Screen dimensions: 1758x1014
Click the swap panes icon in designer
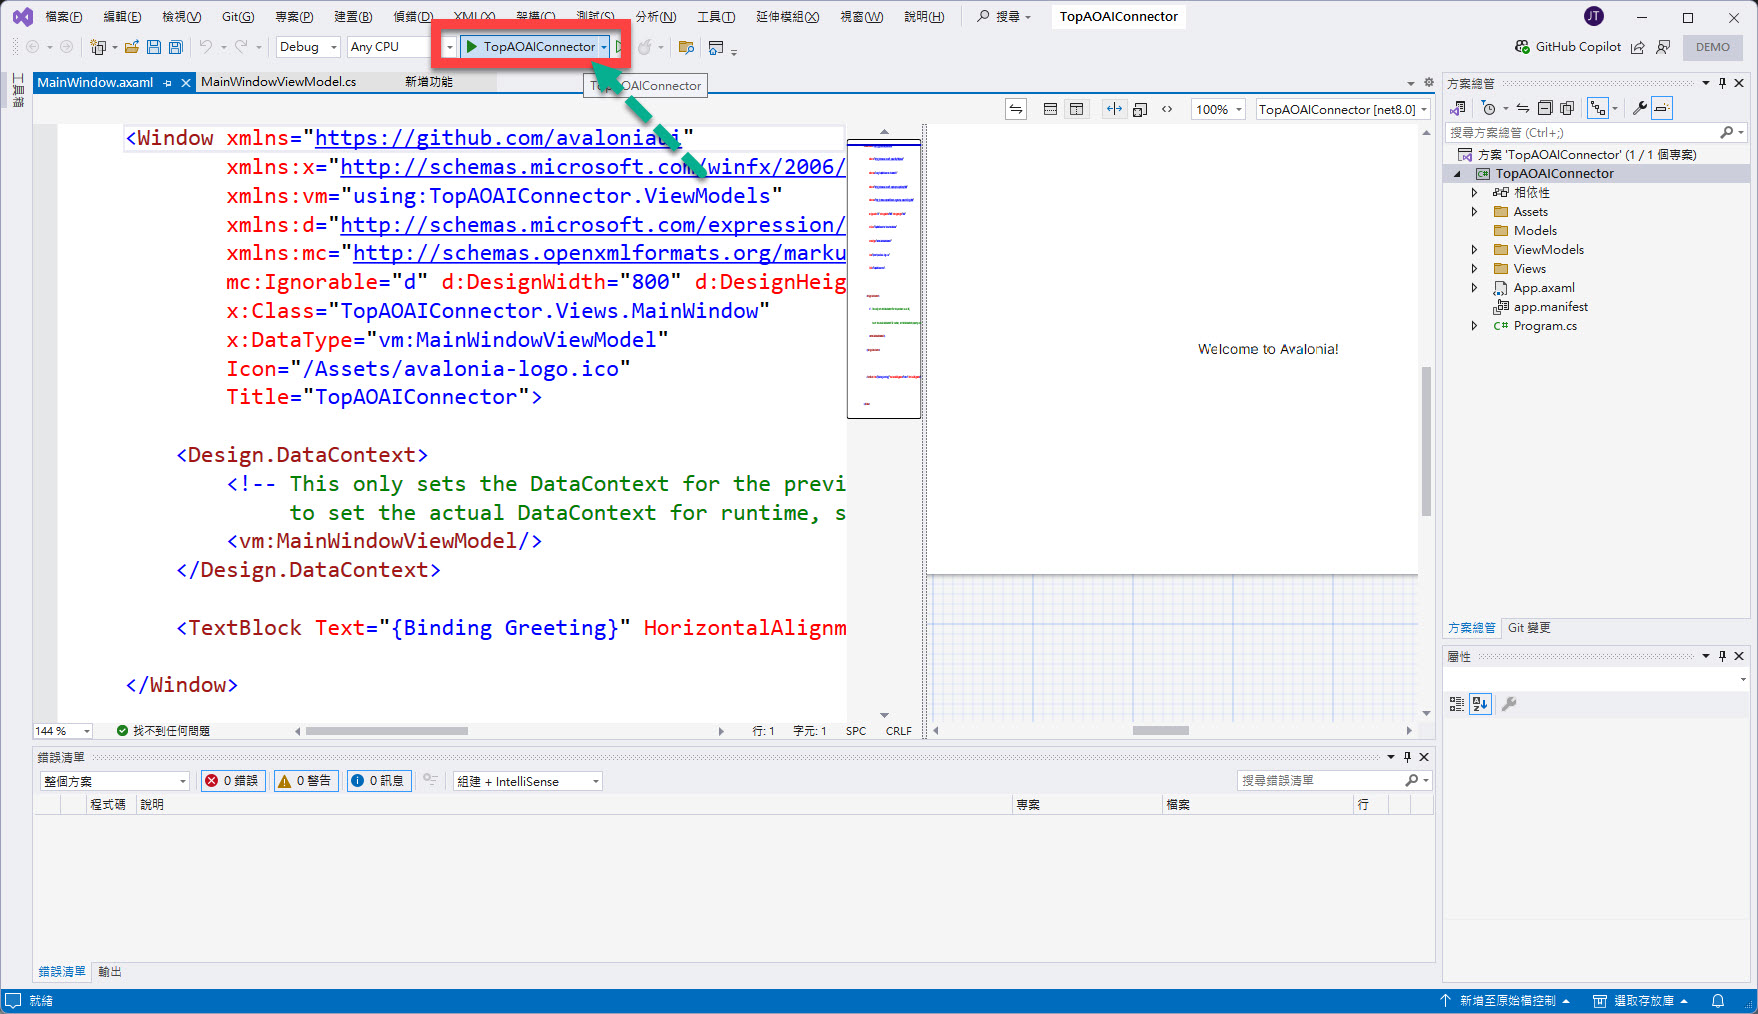pos(1016,109)
